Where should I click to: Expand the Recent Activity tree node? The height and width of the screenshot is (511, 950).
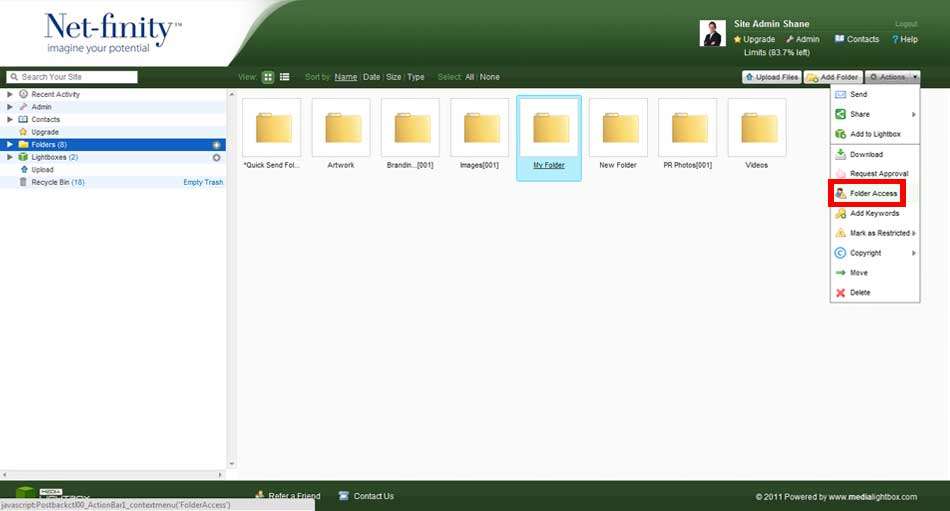pyautogui.click(x=10, y=94)
